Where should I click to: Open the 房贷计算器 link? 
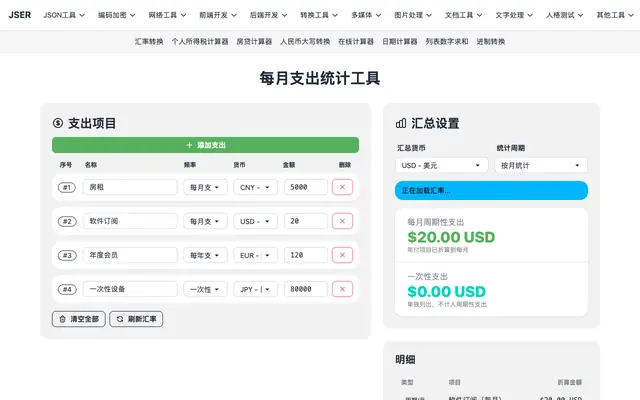coord(254,41)
